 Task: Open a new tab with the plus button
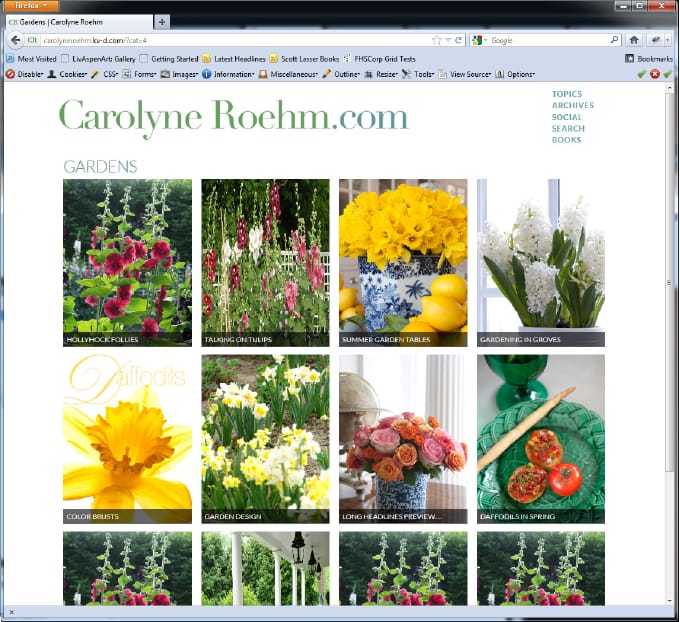[162, 22]
